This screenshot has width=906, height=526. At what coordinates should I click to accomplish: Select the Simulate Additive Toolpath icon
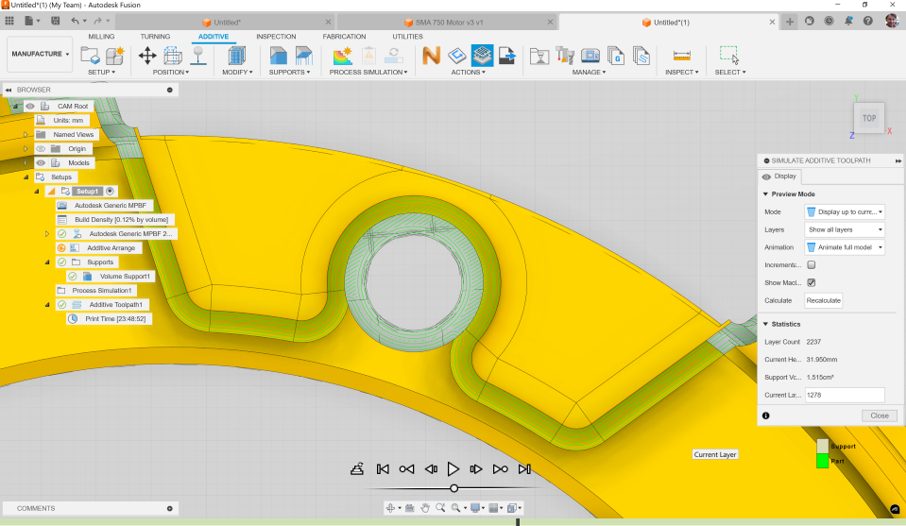coord(482,56)
